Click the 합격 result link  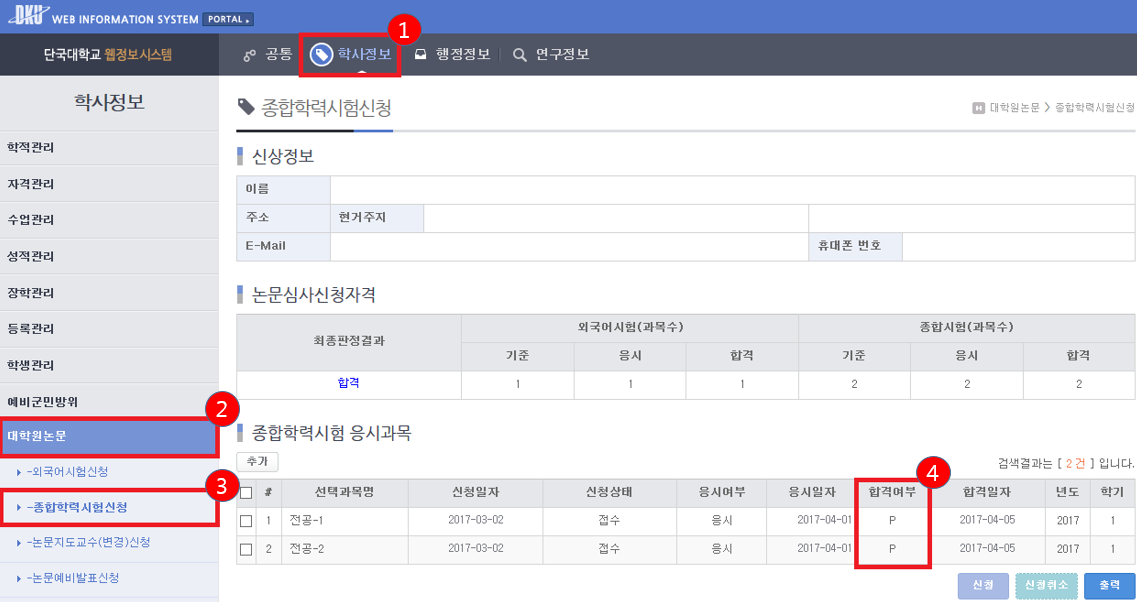pos(348,383)
